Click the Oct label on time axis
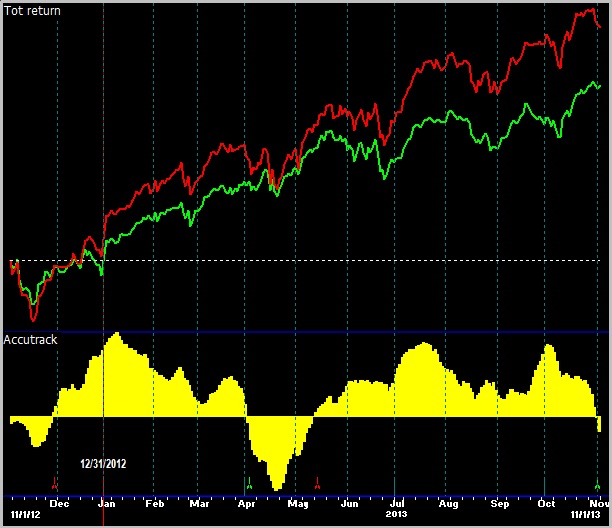612x528 pixels. coord(546,504)
